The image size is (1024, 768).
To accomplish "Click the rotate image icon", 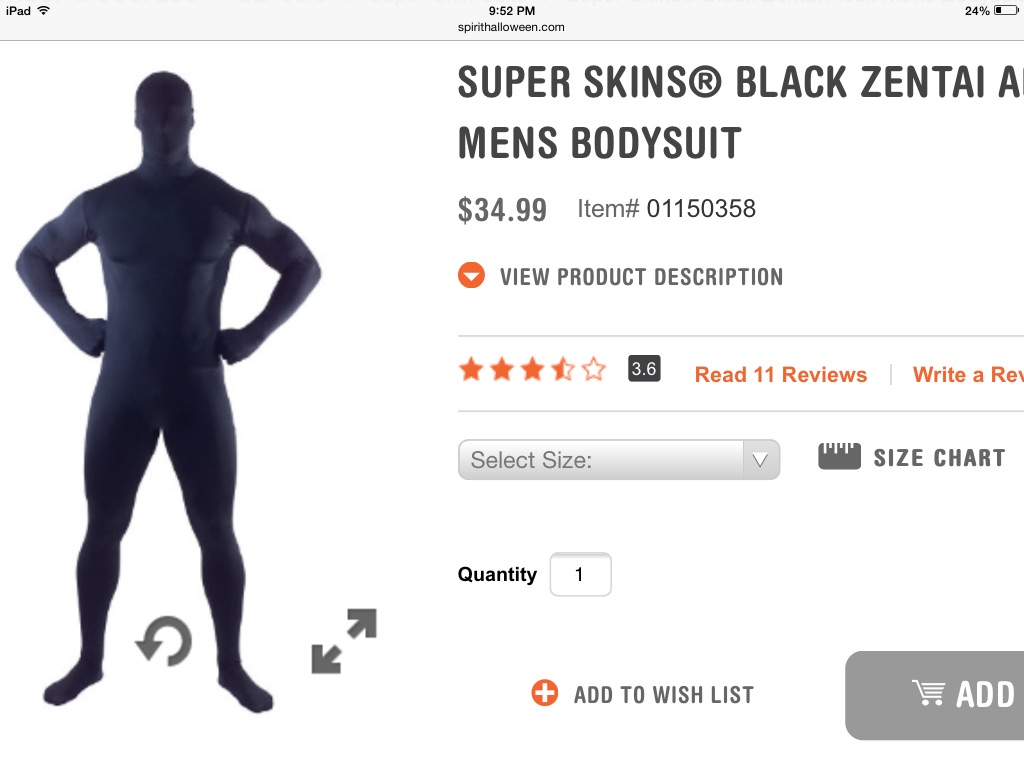I will pos(163,640).
